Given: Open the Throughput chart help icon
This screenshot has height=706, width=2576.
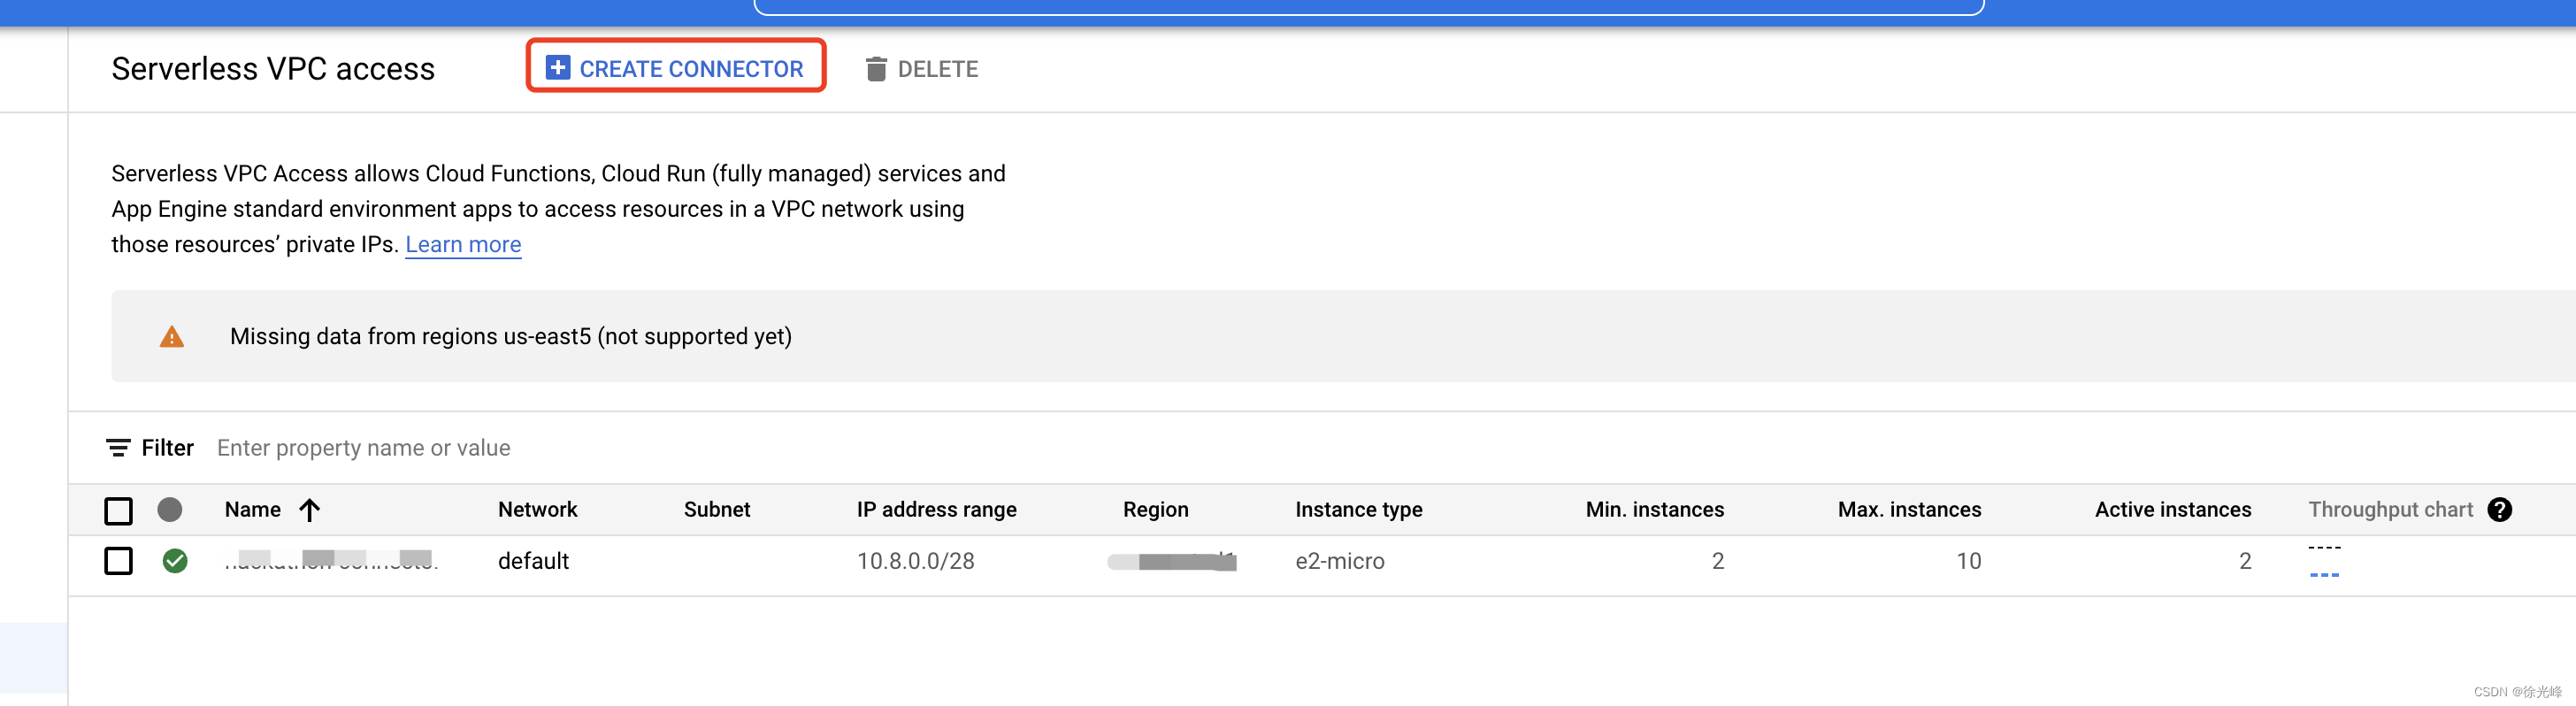Looking at the screenshot, I should [2499, 510].
